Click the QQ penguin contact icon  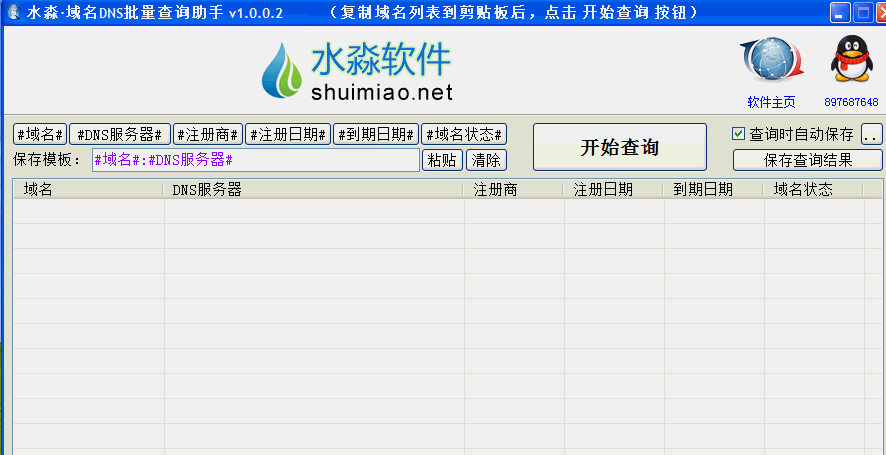click(x=851, y=59)
